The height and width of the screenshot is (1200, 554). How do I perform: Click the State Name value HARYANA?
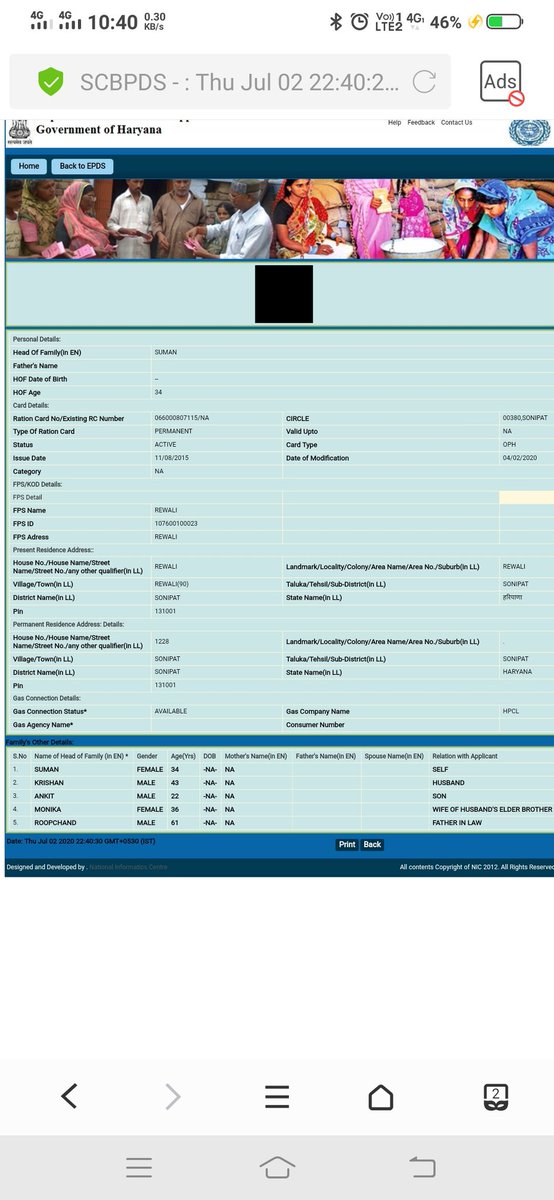click(518, 672)
